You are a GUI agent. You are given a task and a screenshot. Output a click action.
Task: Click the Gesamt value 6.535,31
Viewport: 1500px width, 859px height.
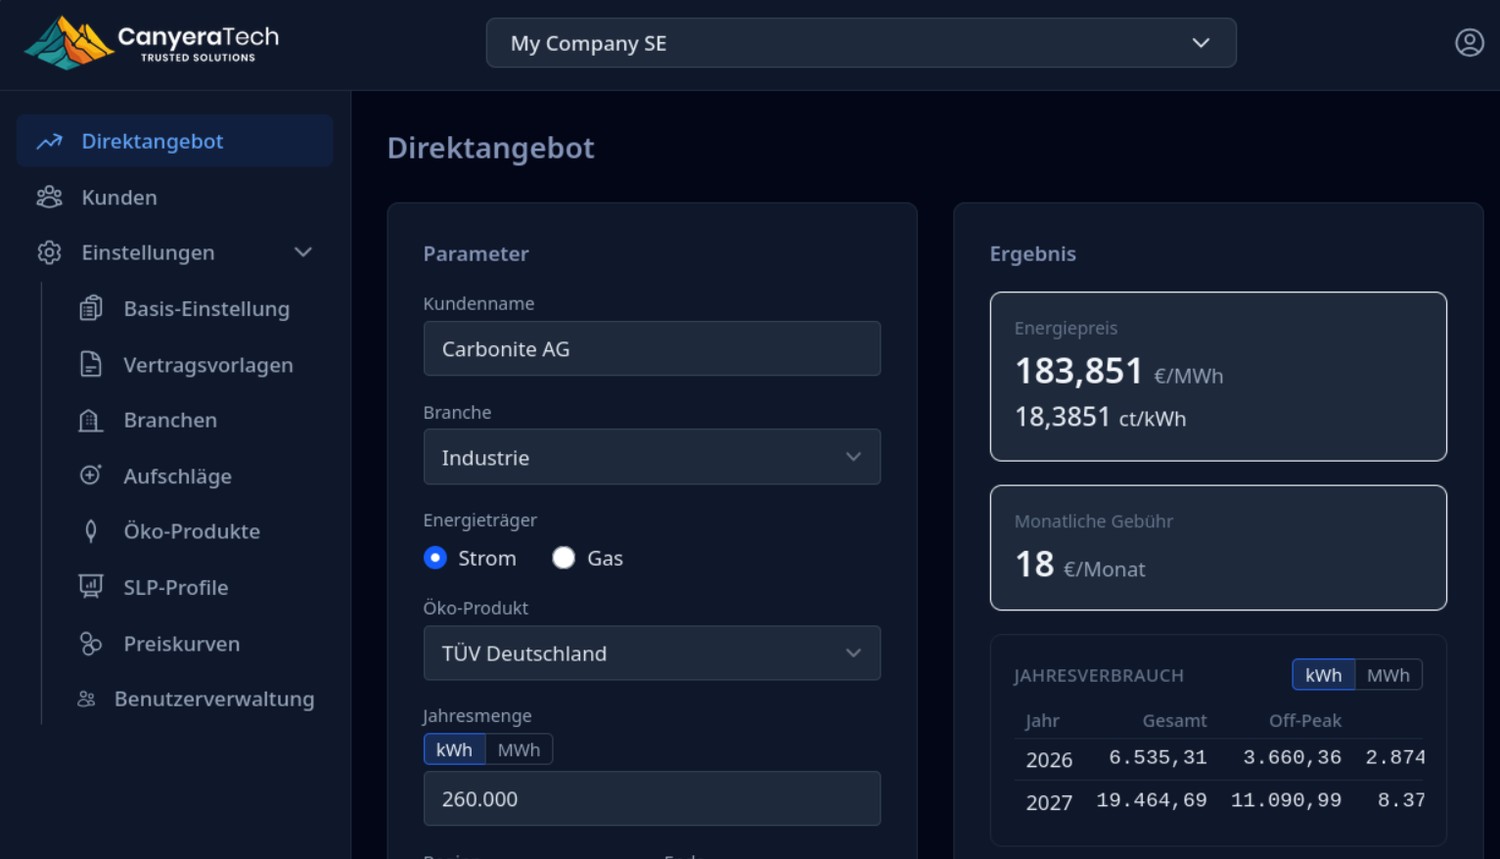(x=1158, y=758)
